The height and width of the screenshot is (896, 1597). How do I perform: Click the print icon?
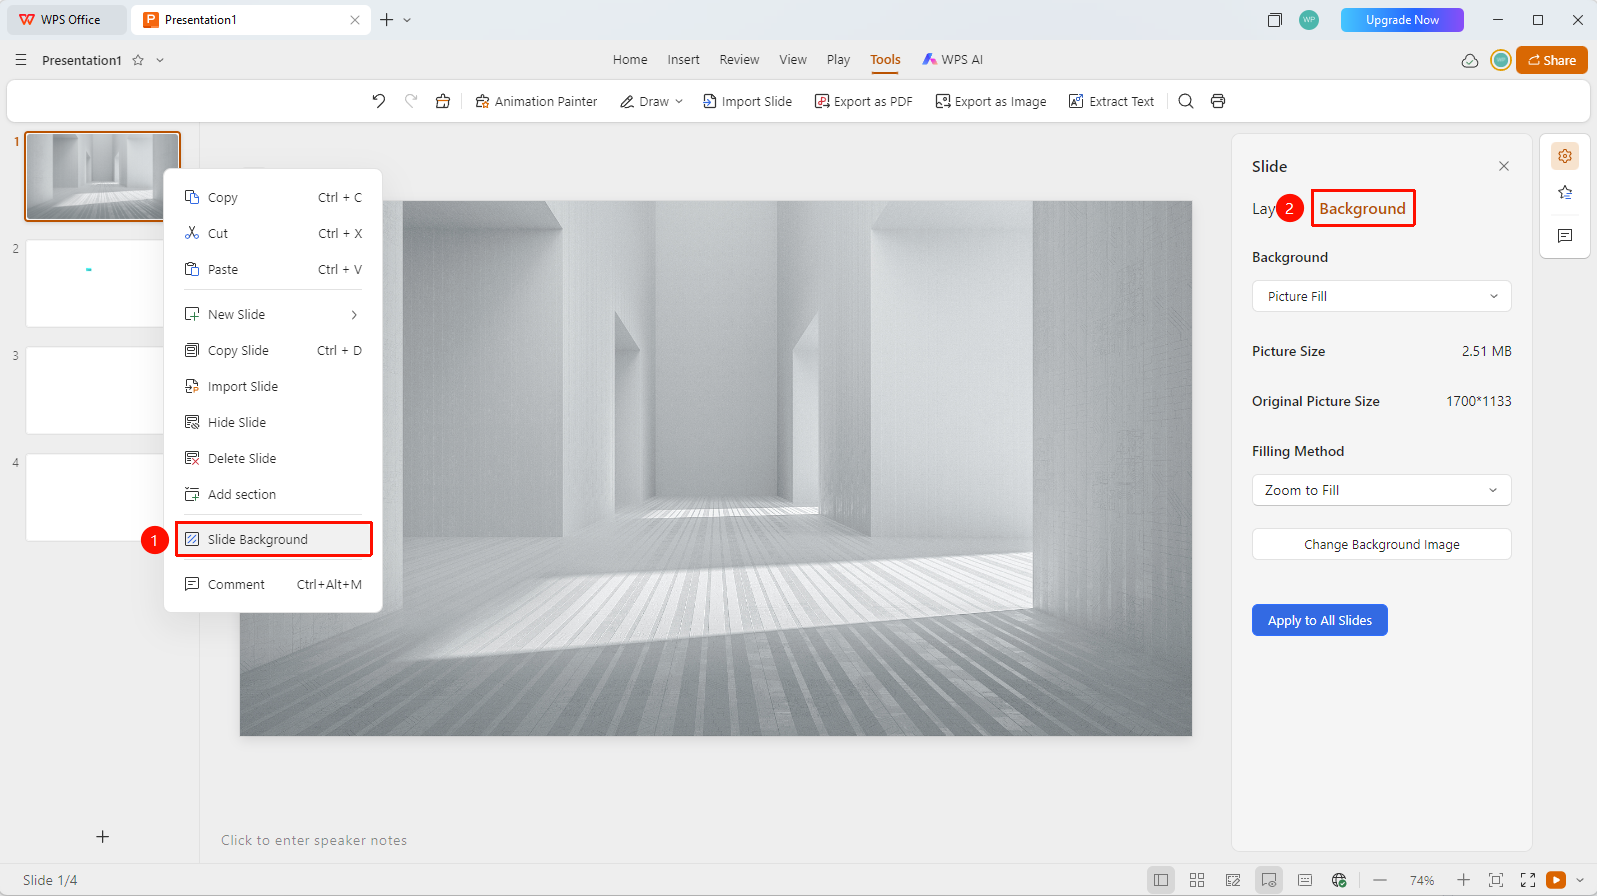tap(1218, 101)
